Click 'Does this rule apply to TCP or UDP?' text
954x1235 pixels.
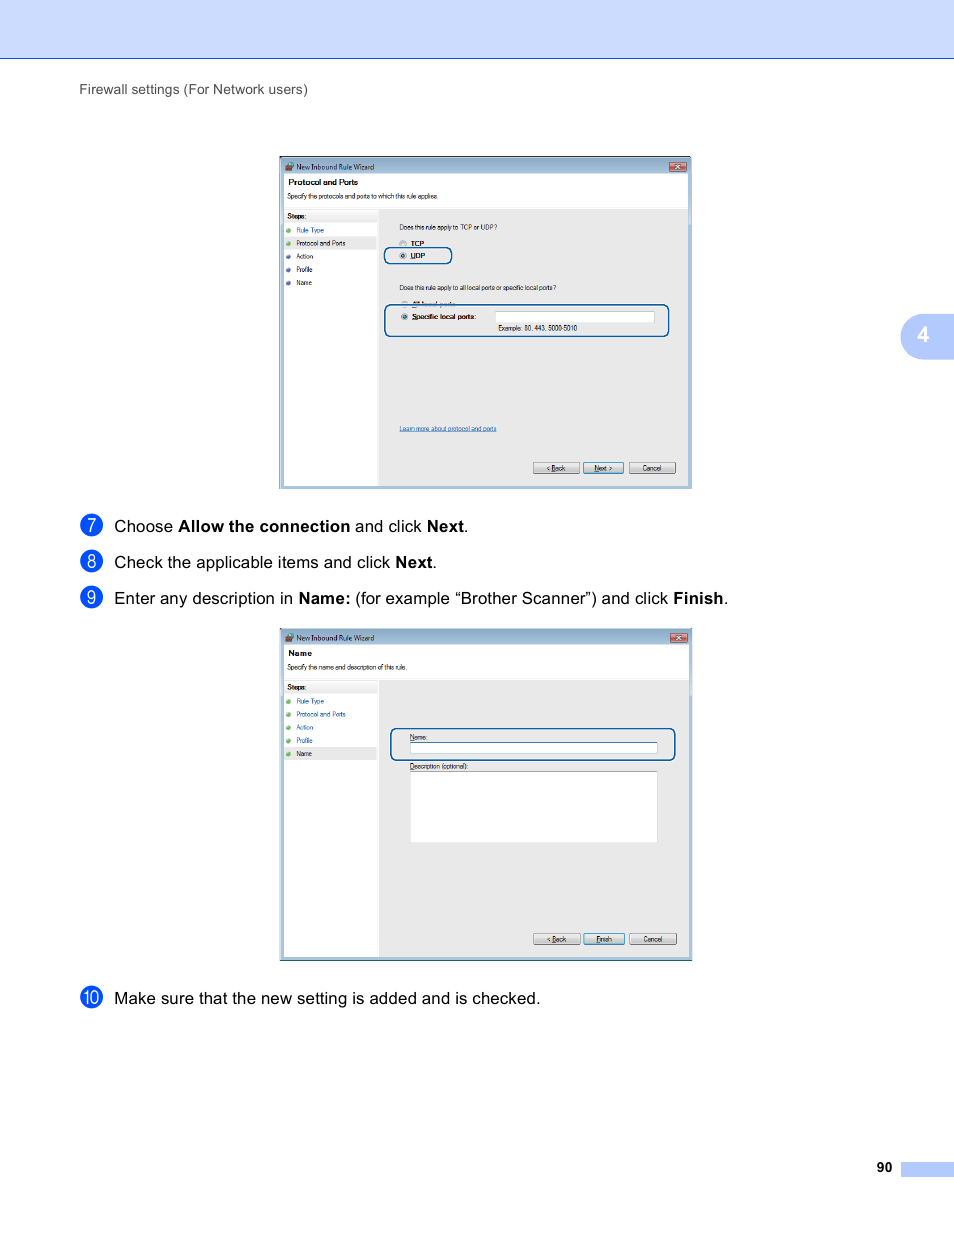pyautogui.click(x=448, y=227)
